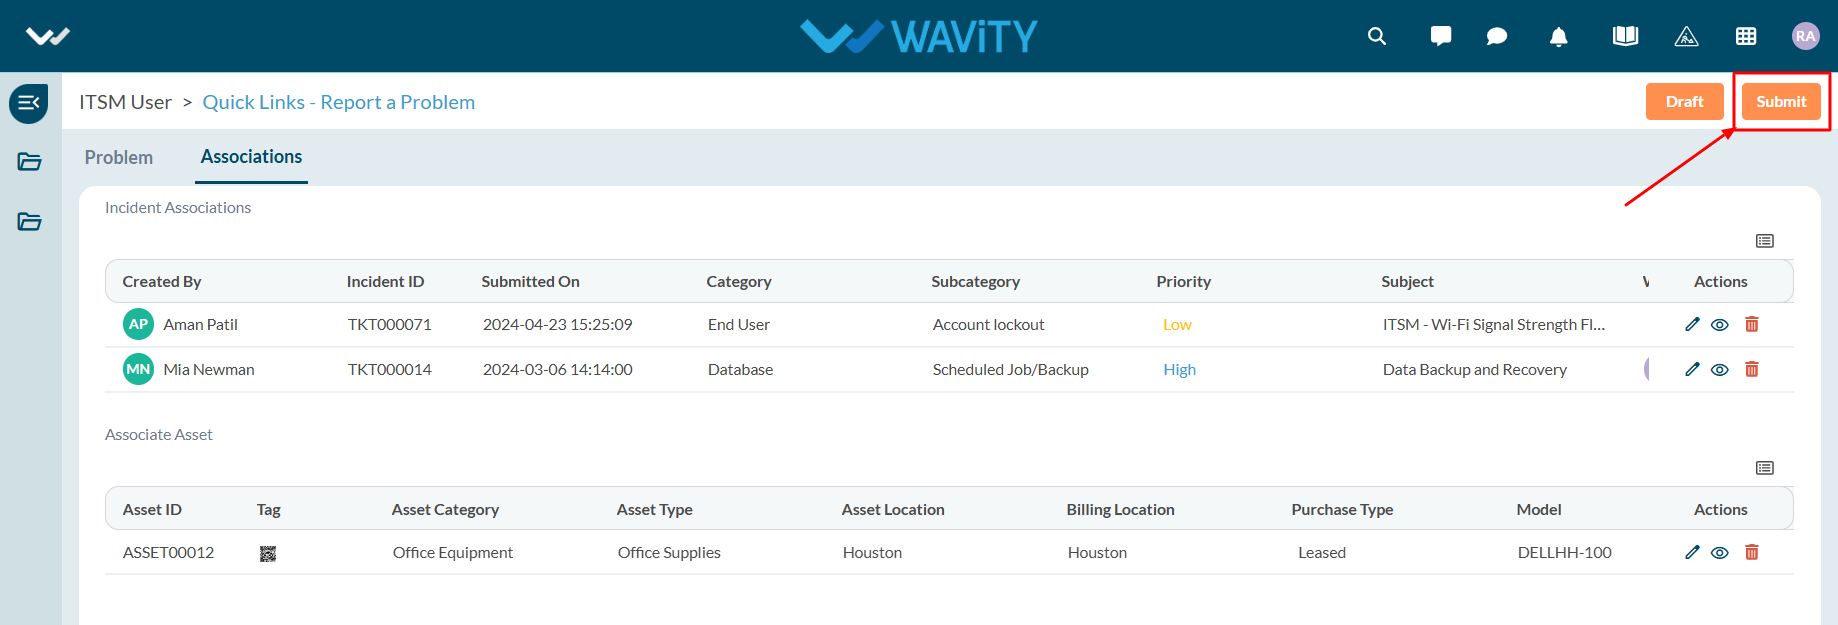The width and height of the screenshot is (1838, 625).
Task: View incident TKT000014 with eye icon
Action: [x=1720, y=370]
